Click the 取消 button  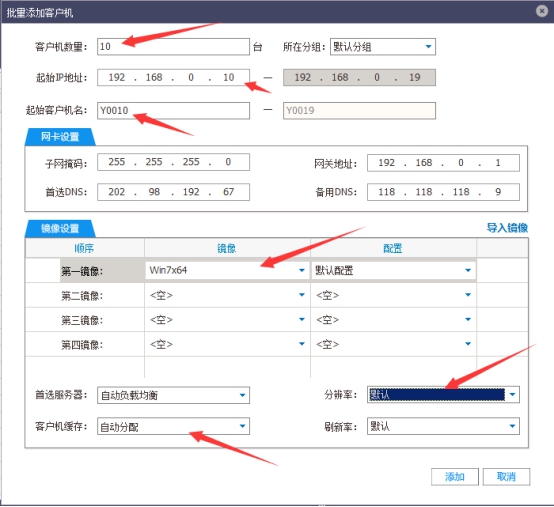coord(506,477)
